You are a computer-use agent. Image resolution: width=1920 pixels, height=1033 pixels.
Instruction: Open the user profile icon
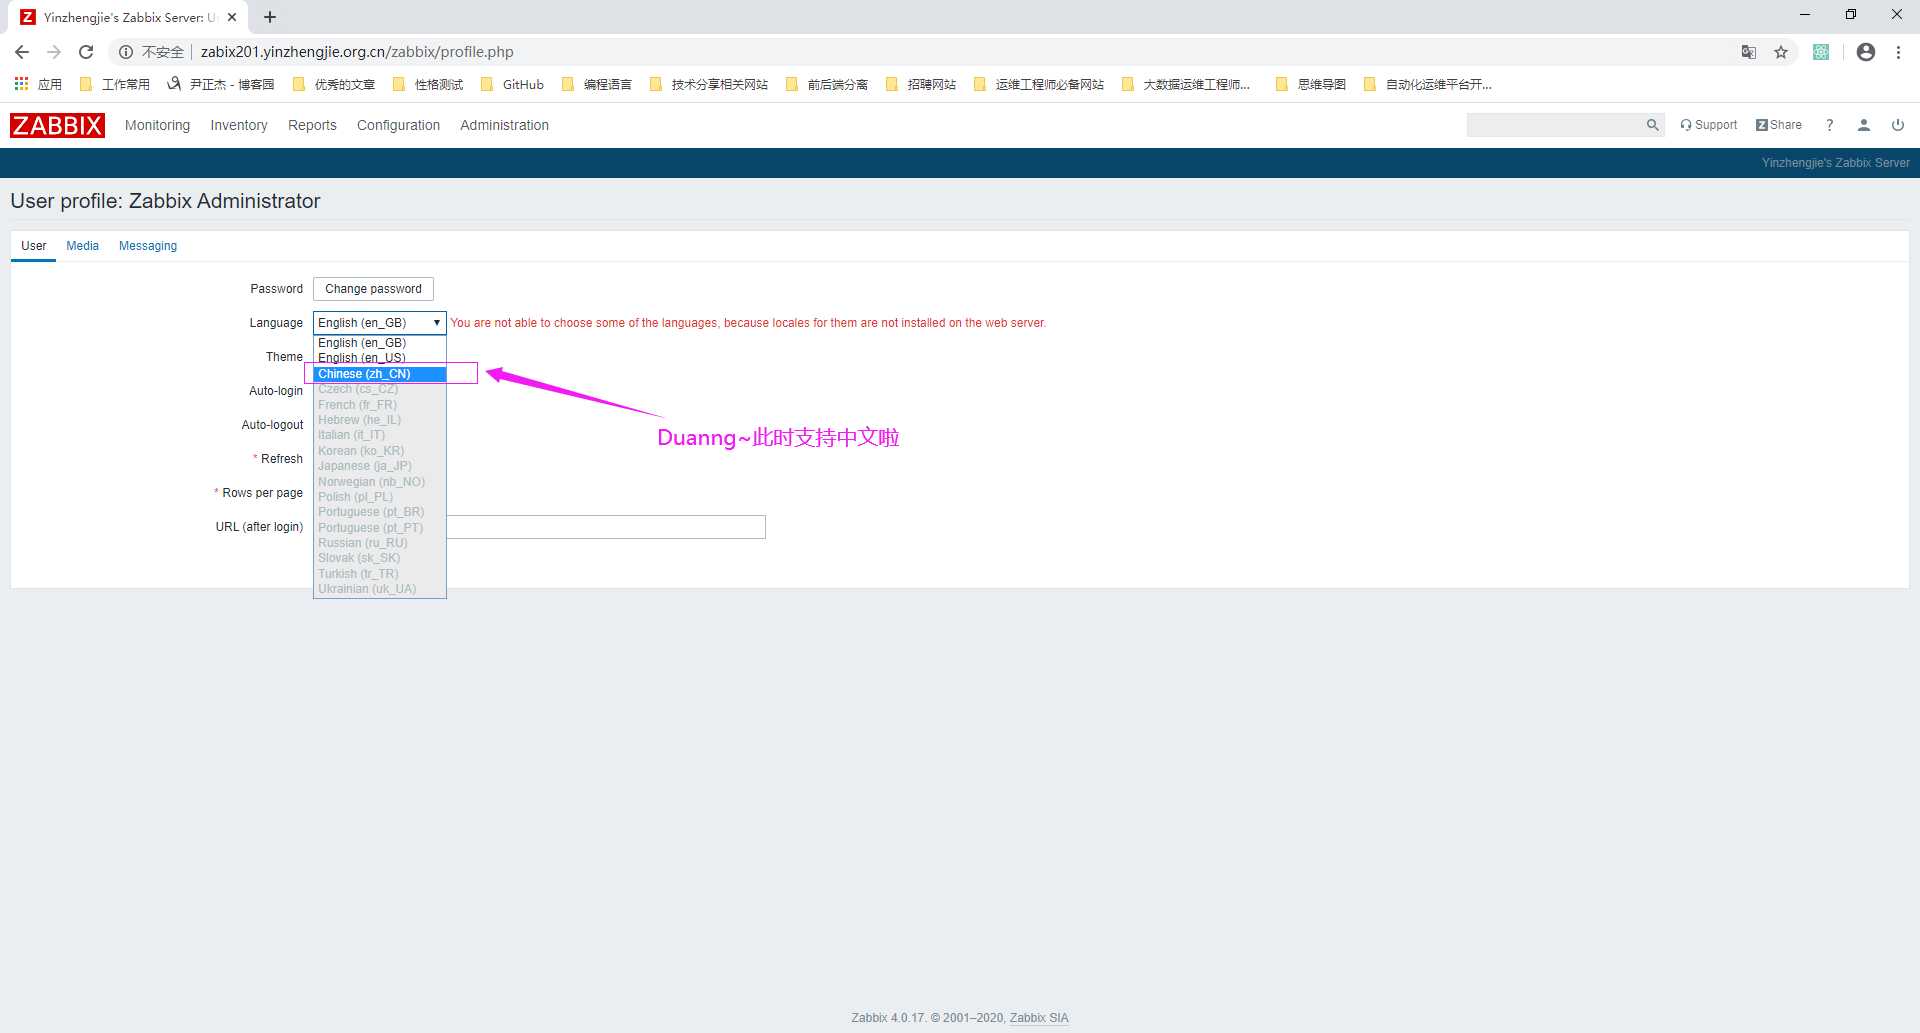(1863, 125)
